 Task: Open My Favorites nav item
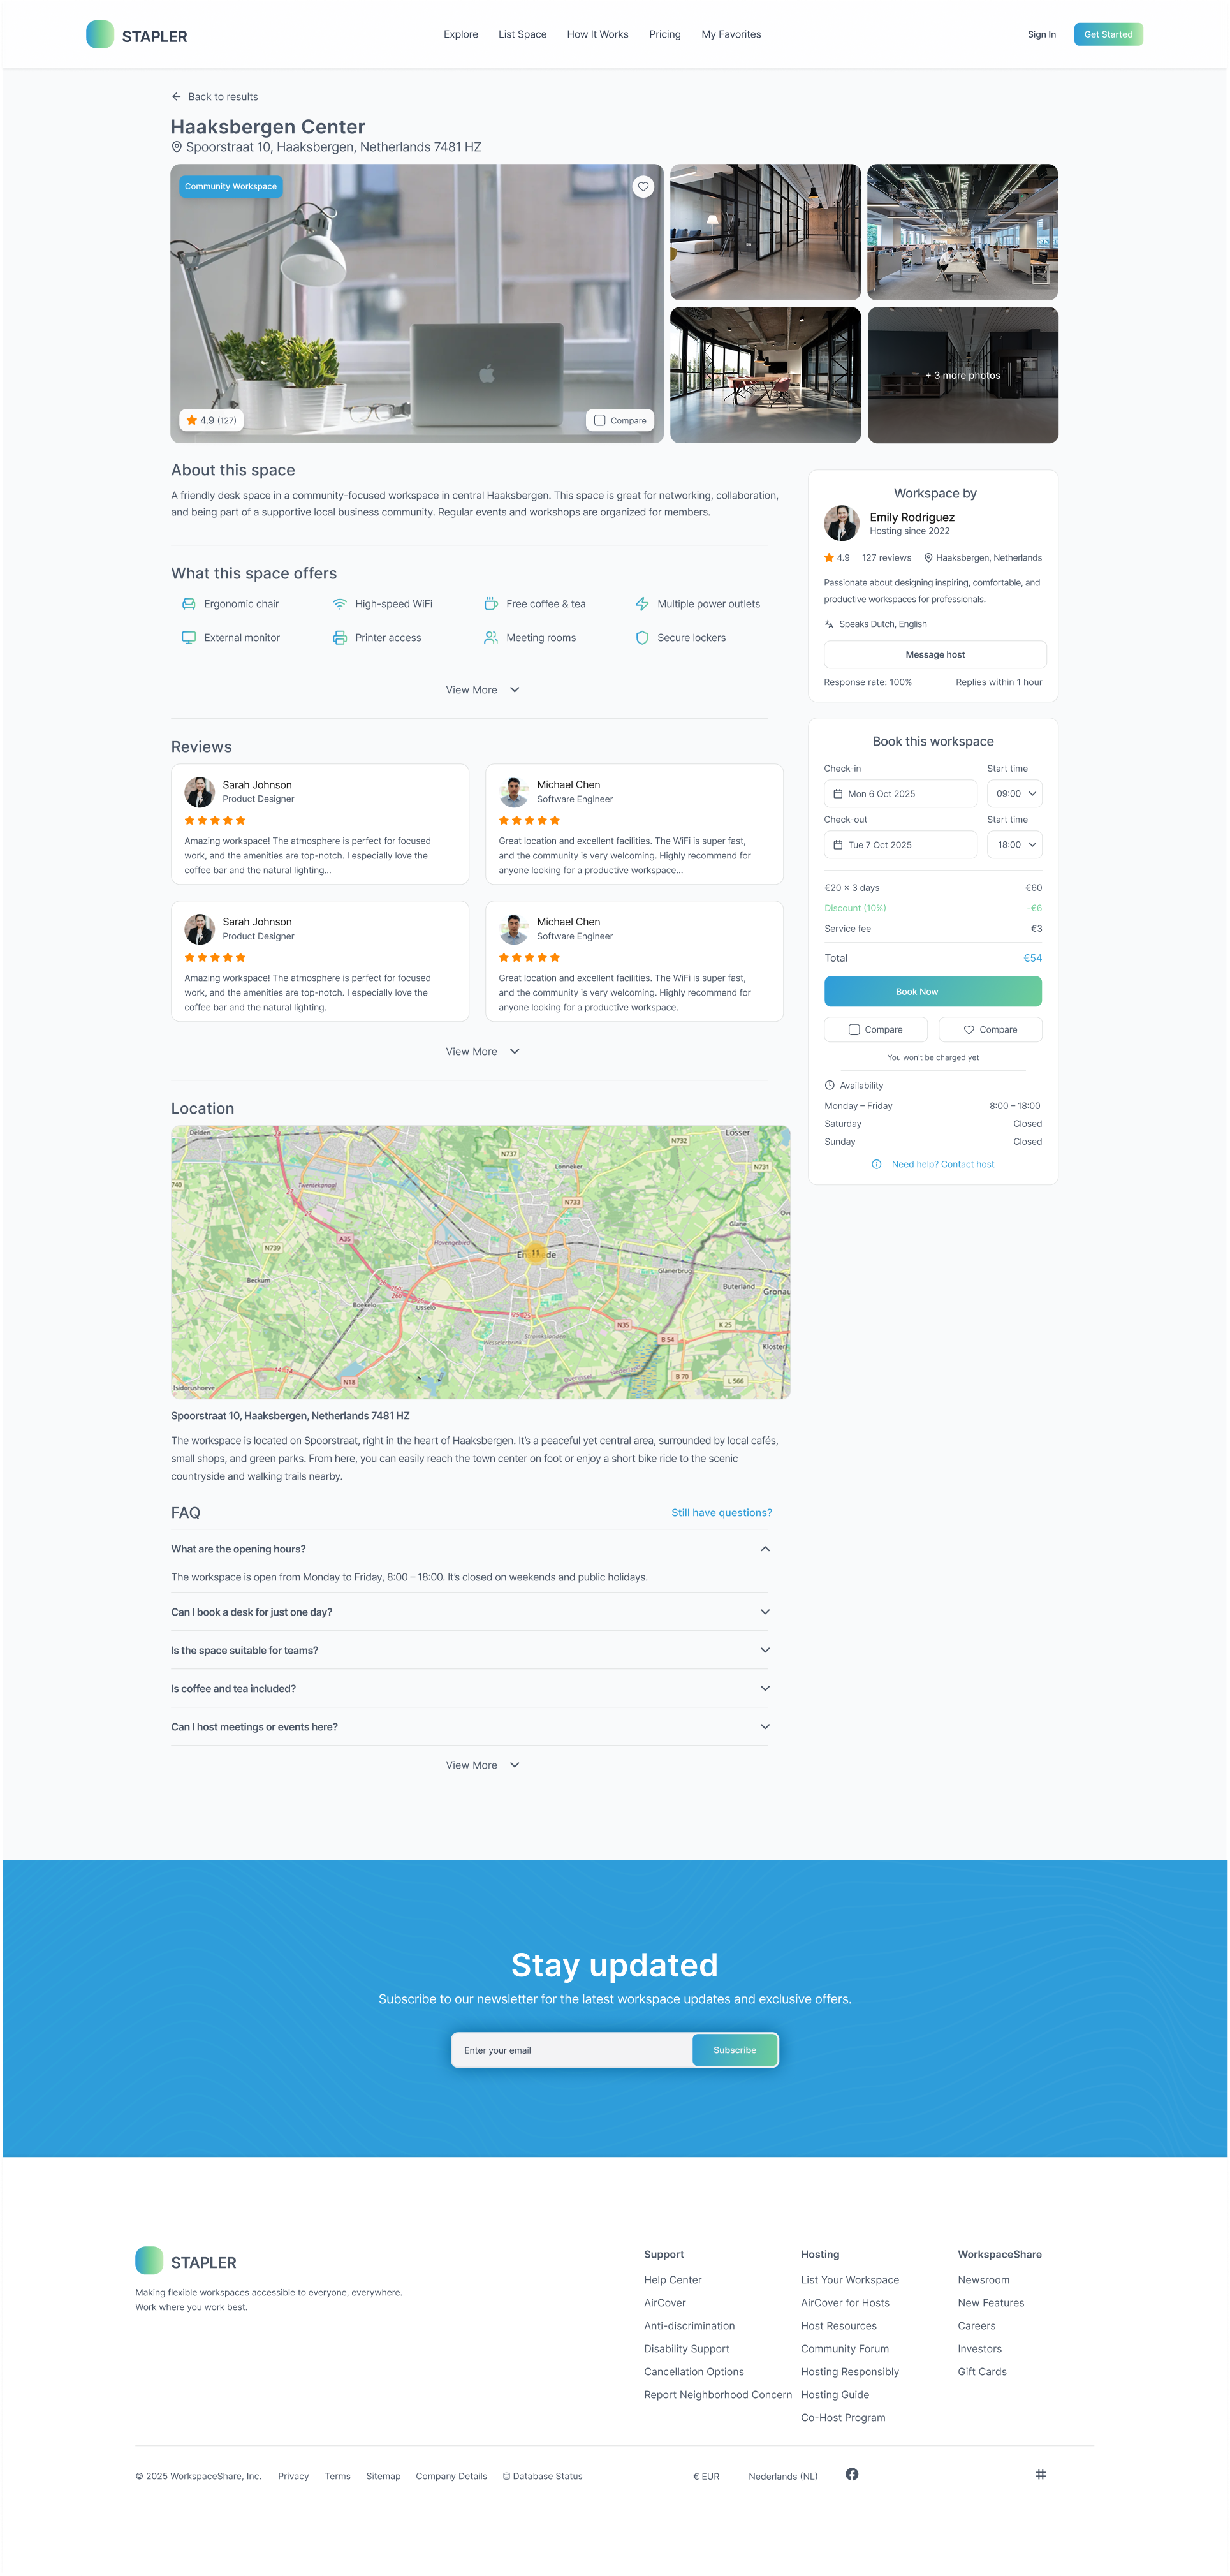click(731, 35)
